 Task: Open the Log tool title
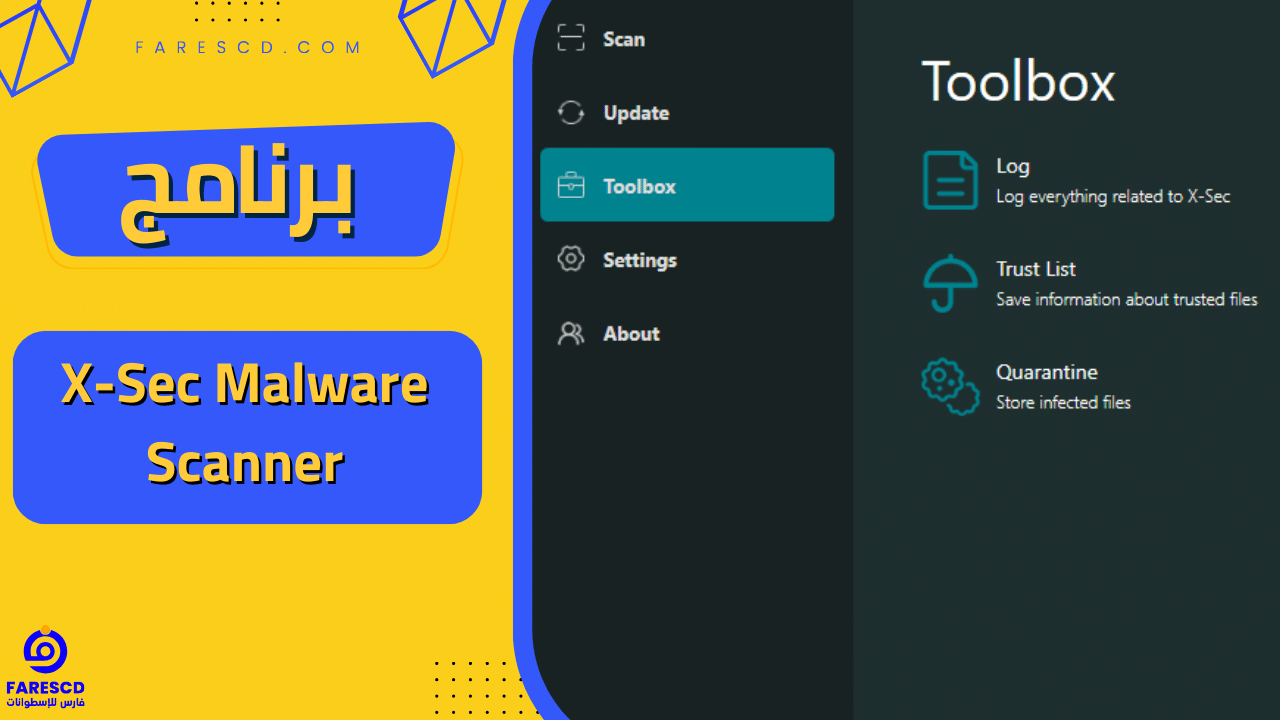click(x=1013, y=167)
